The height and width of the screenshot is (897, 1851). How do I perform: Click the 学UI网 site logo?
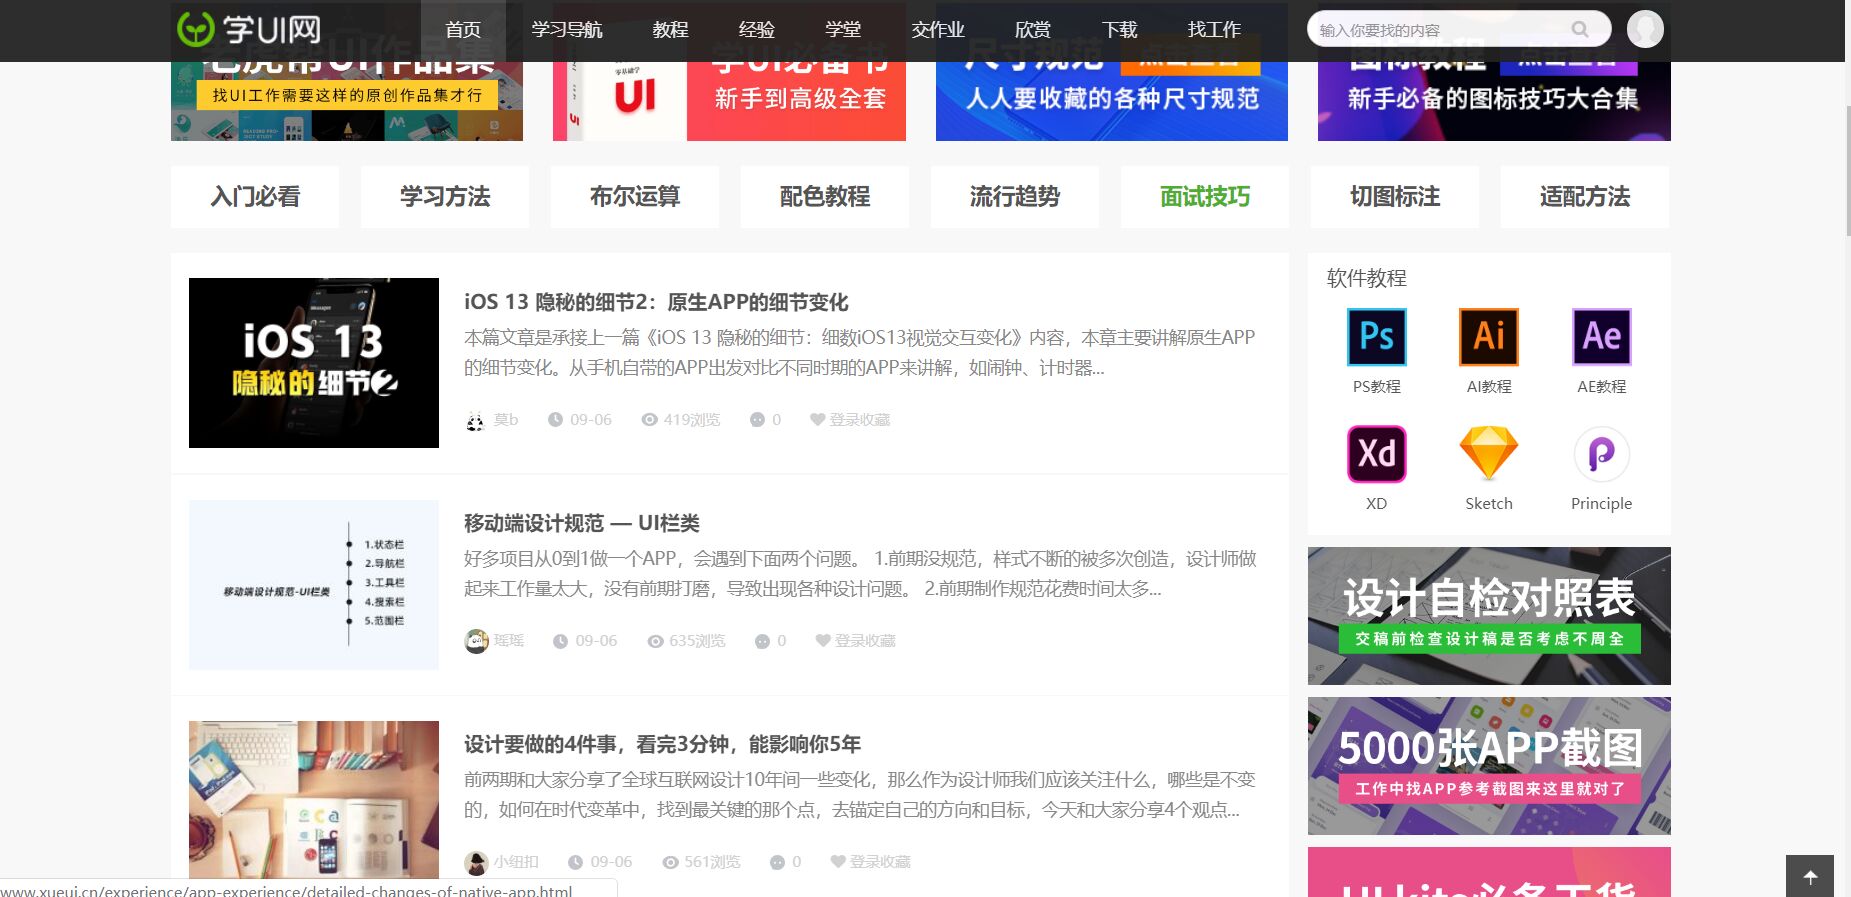249,29
